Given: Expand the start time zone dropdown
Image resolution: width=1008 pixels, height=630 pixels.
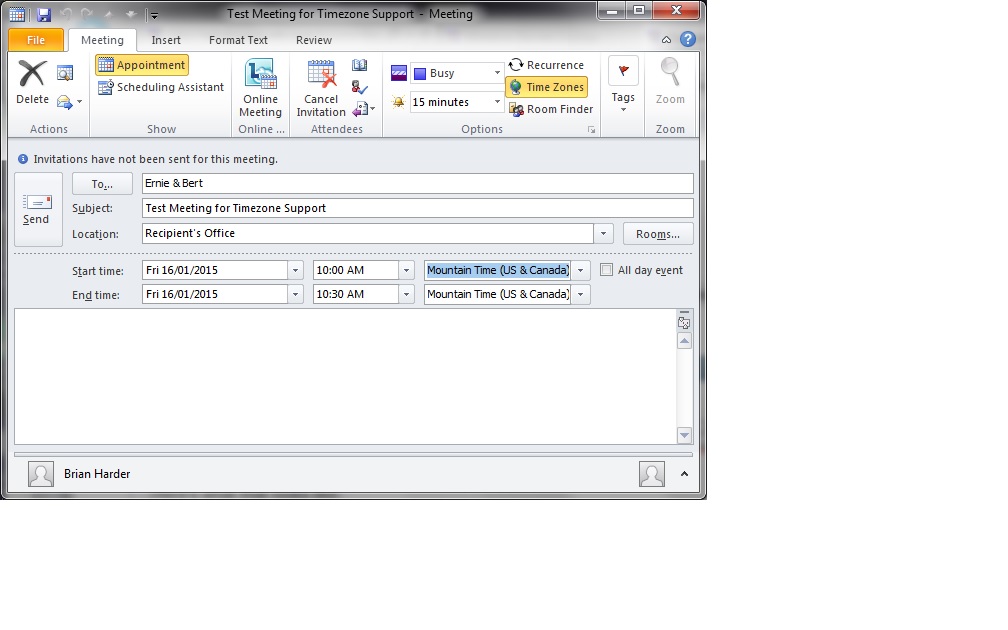Looking at the screenshot, I should pos(582,270).
